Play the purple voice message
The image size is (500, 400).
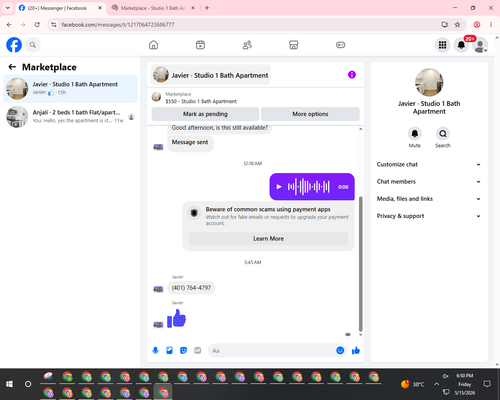279,187
